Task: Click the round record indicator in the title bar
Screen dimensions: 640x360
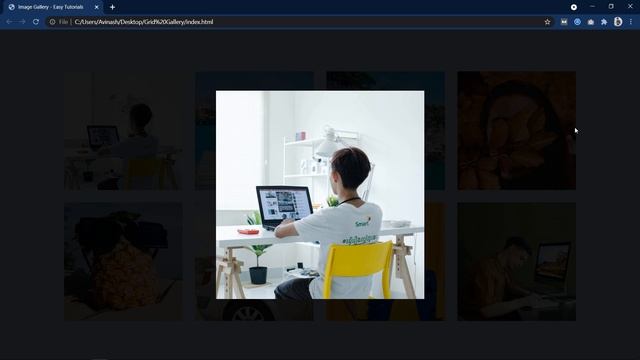Action: (574, 7)
